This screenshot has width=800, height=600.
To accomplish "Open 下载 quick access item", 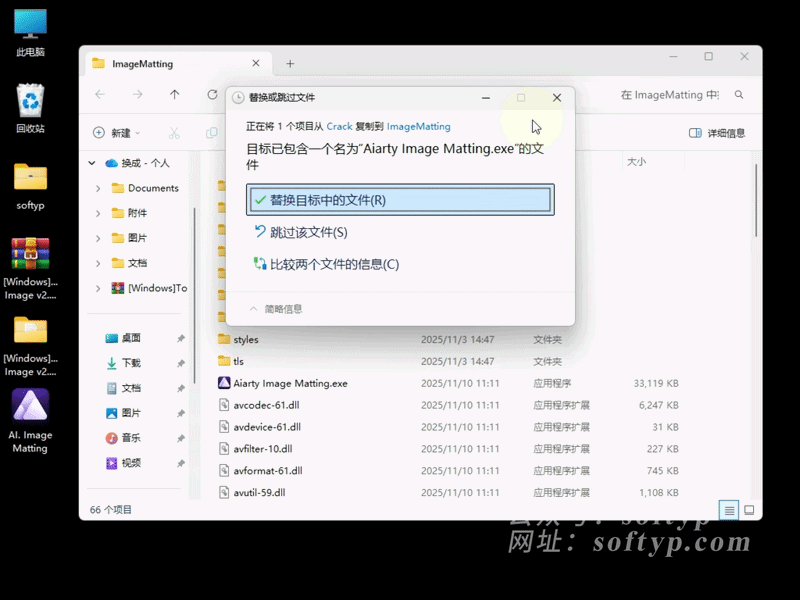I will [x=122, y=363].
